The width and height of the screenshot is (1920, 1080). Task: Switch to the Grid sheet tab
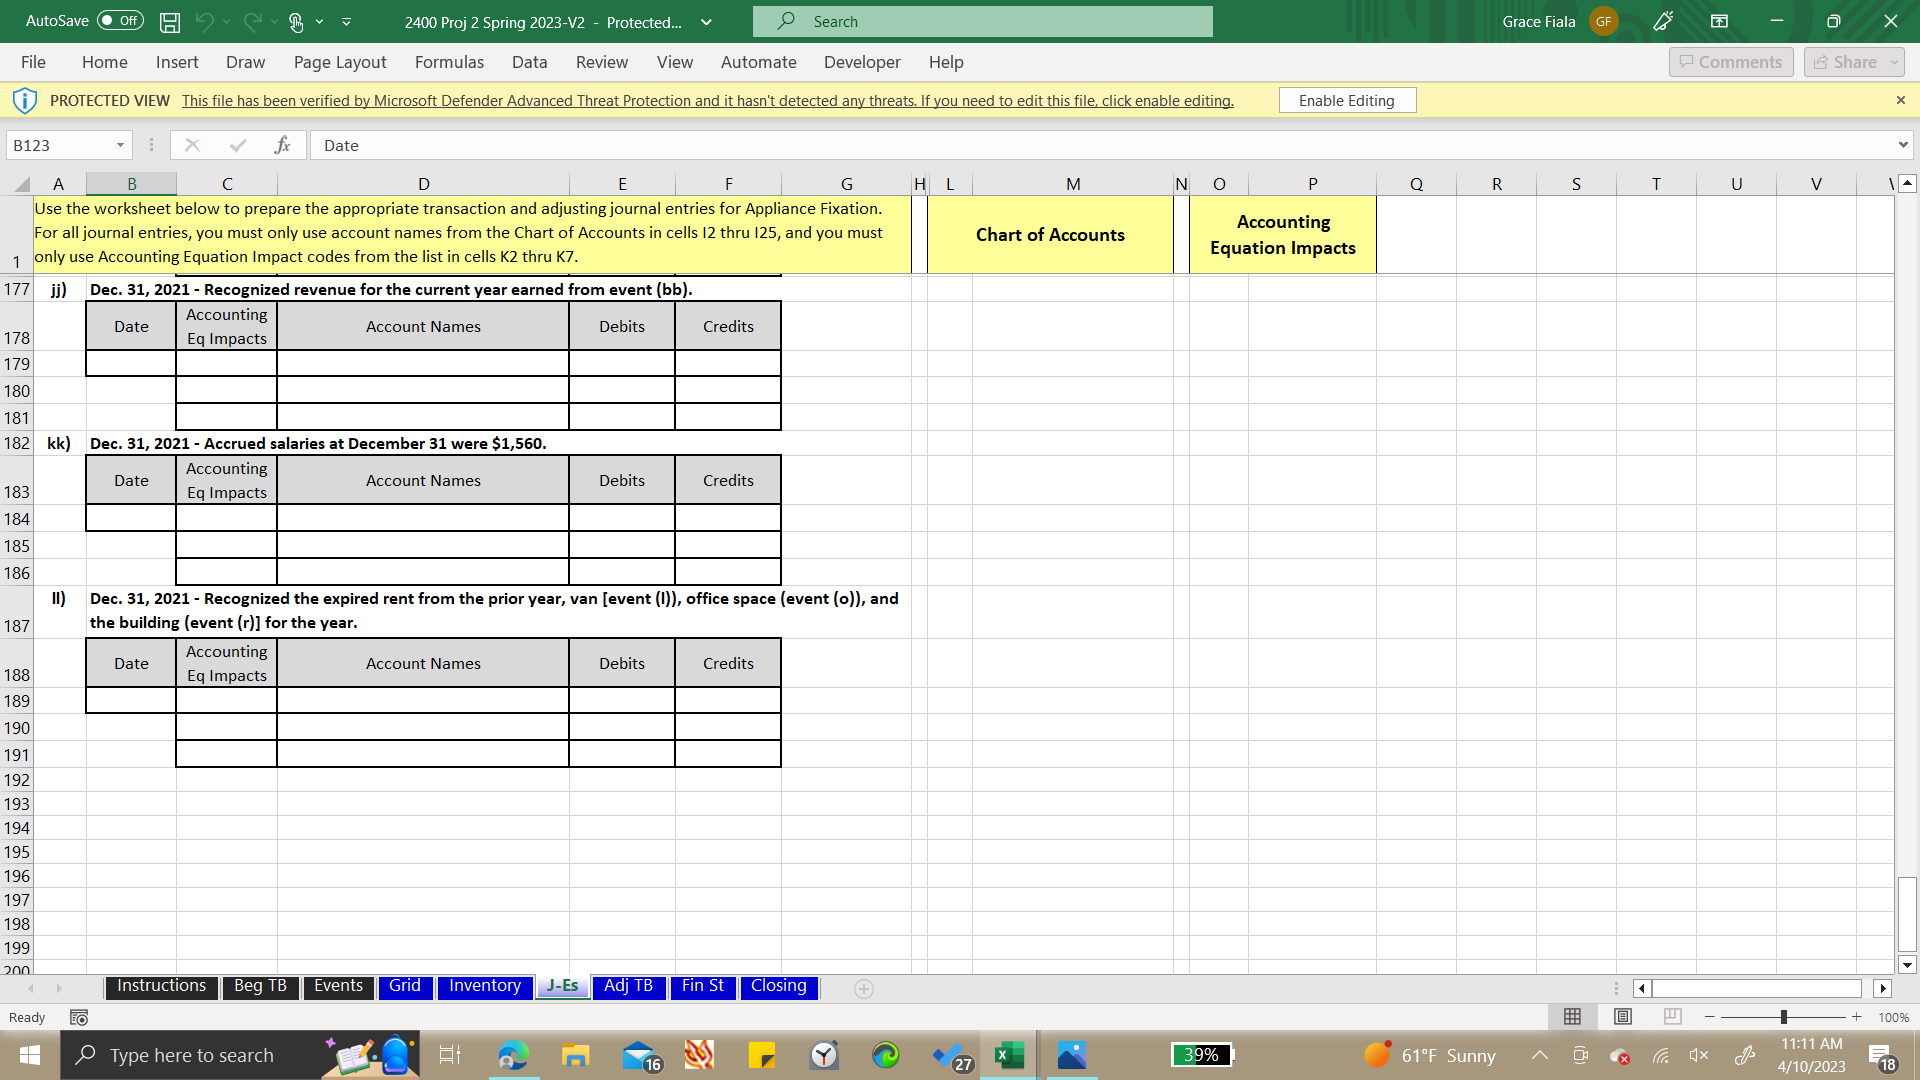[405, 986]
